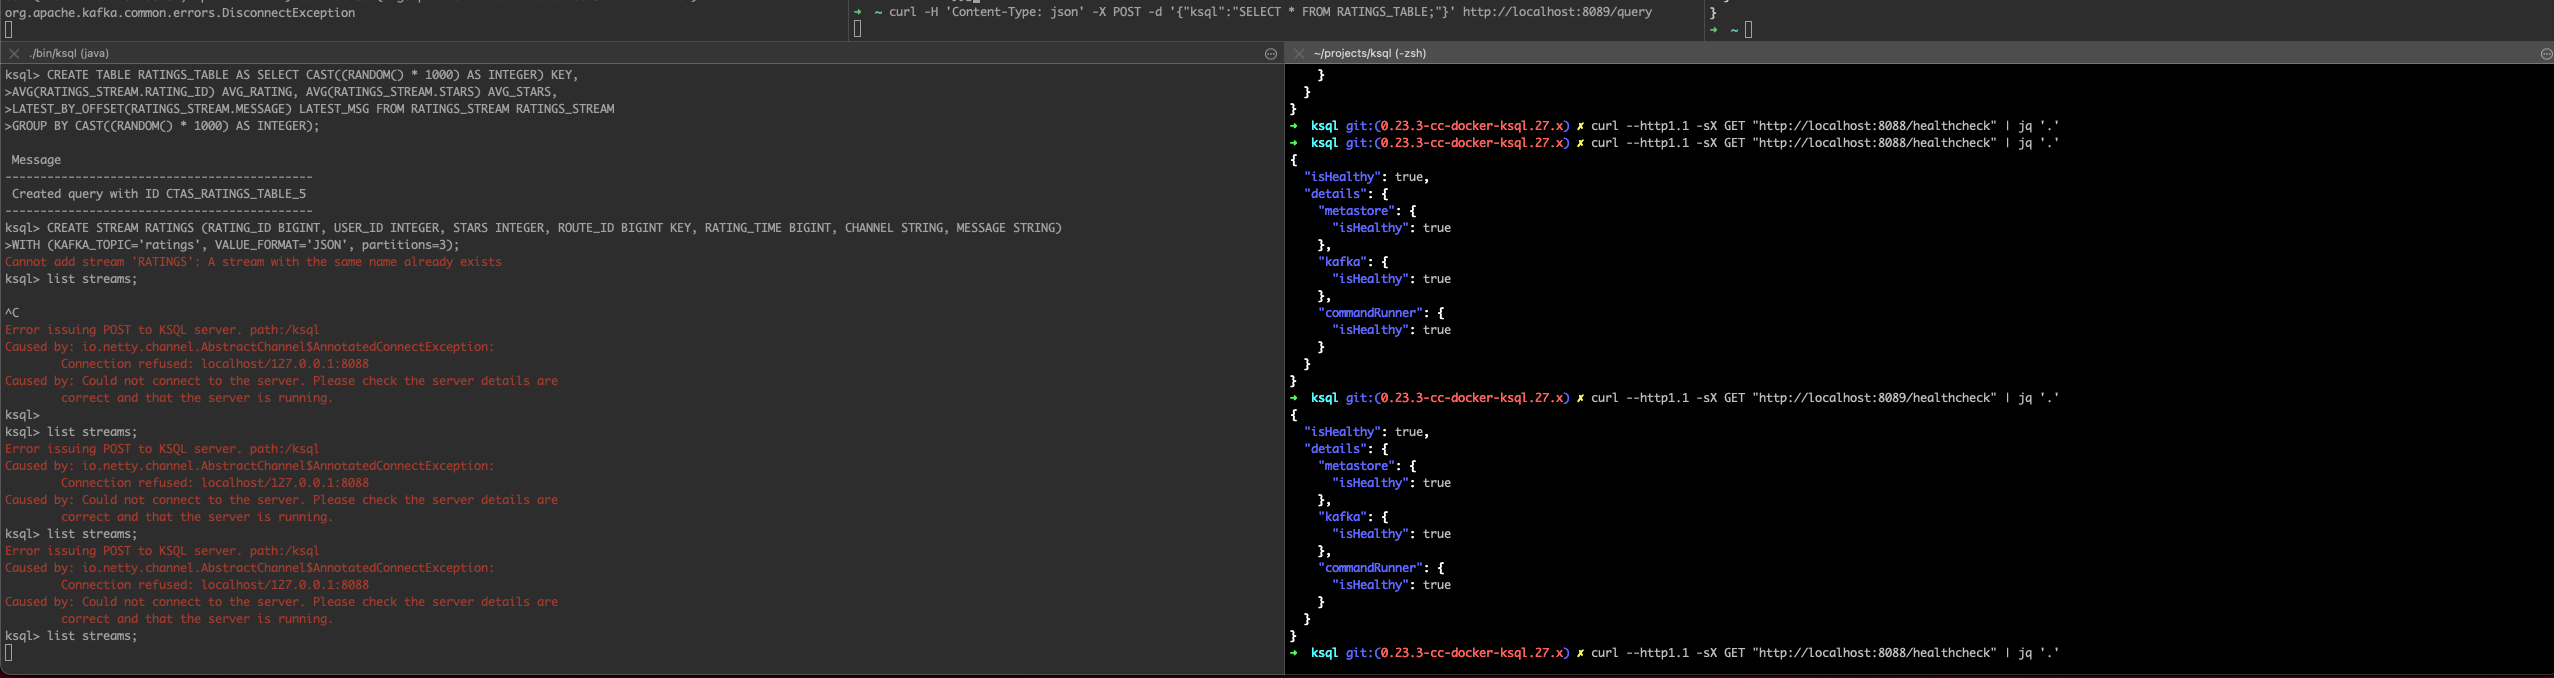
Task: Click the CREATE STREAM RATINGS statement line
Action: (x=533, y=228)
